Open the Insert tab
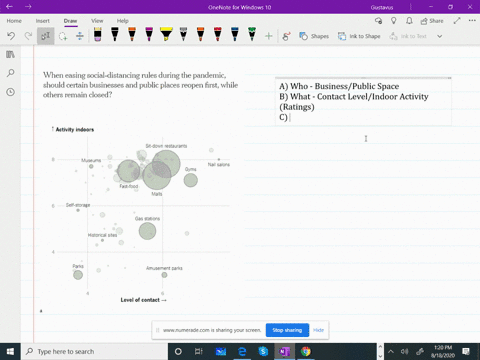This screenshot has height=360, width=480. [43, 21]
